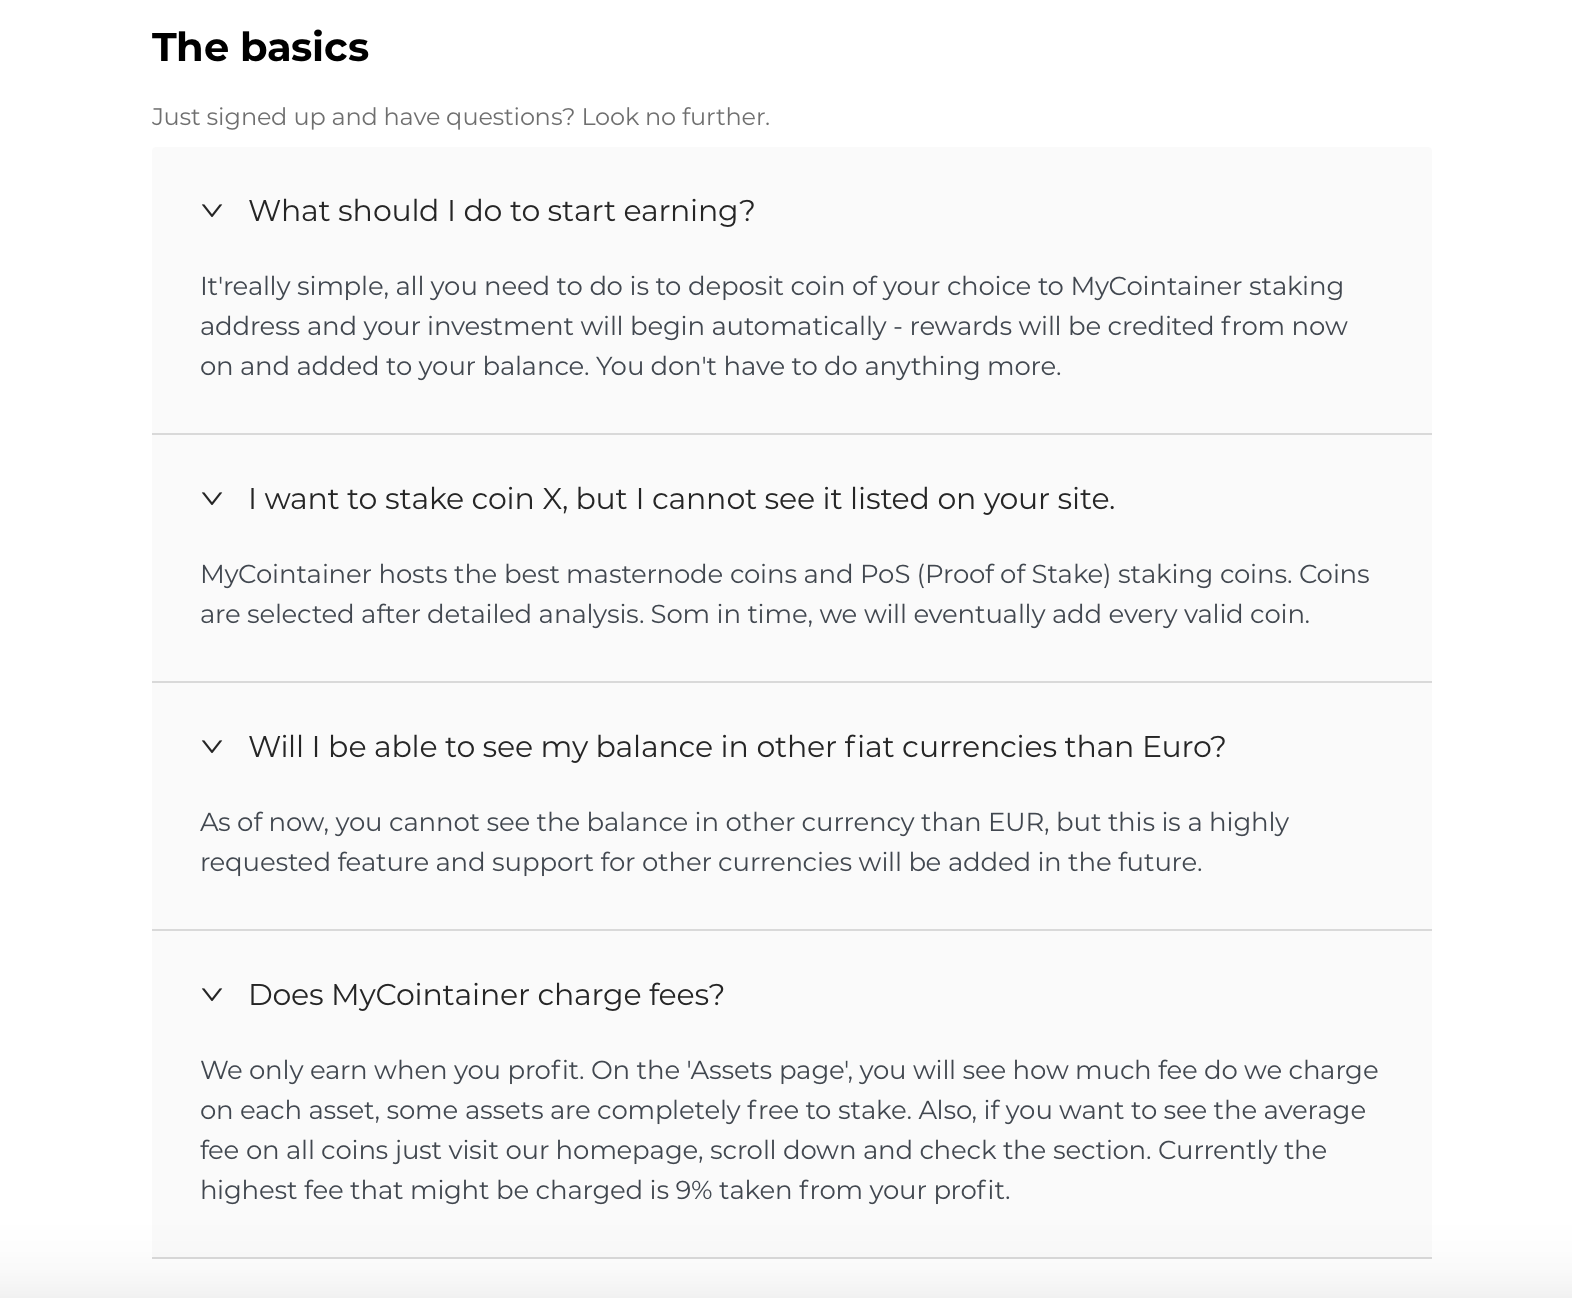
Task: Click "MyCointainer staking" in the first answer
Action: click(x=1207, y=286)
